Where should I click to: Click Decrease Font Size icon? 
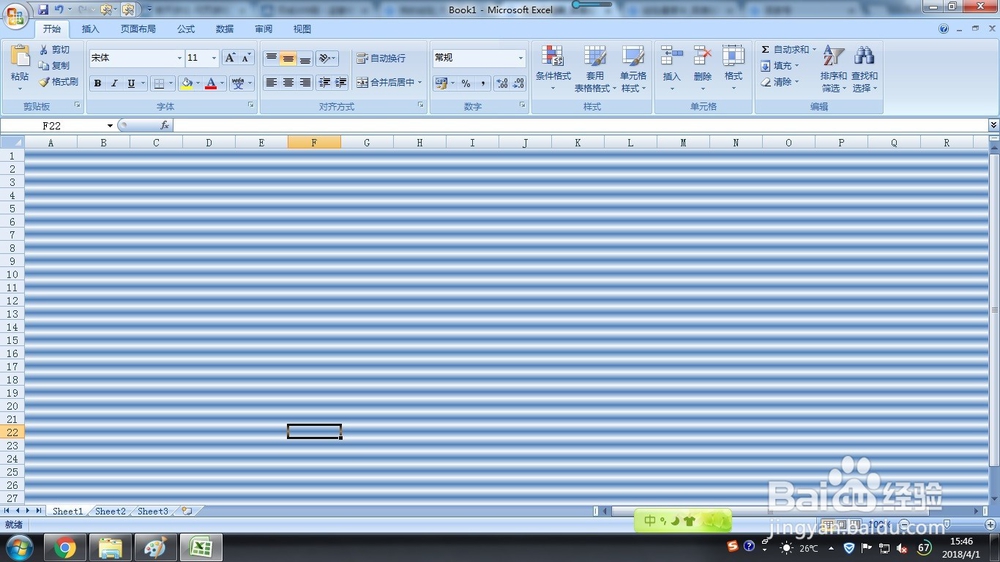(x=246, y=58)
